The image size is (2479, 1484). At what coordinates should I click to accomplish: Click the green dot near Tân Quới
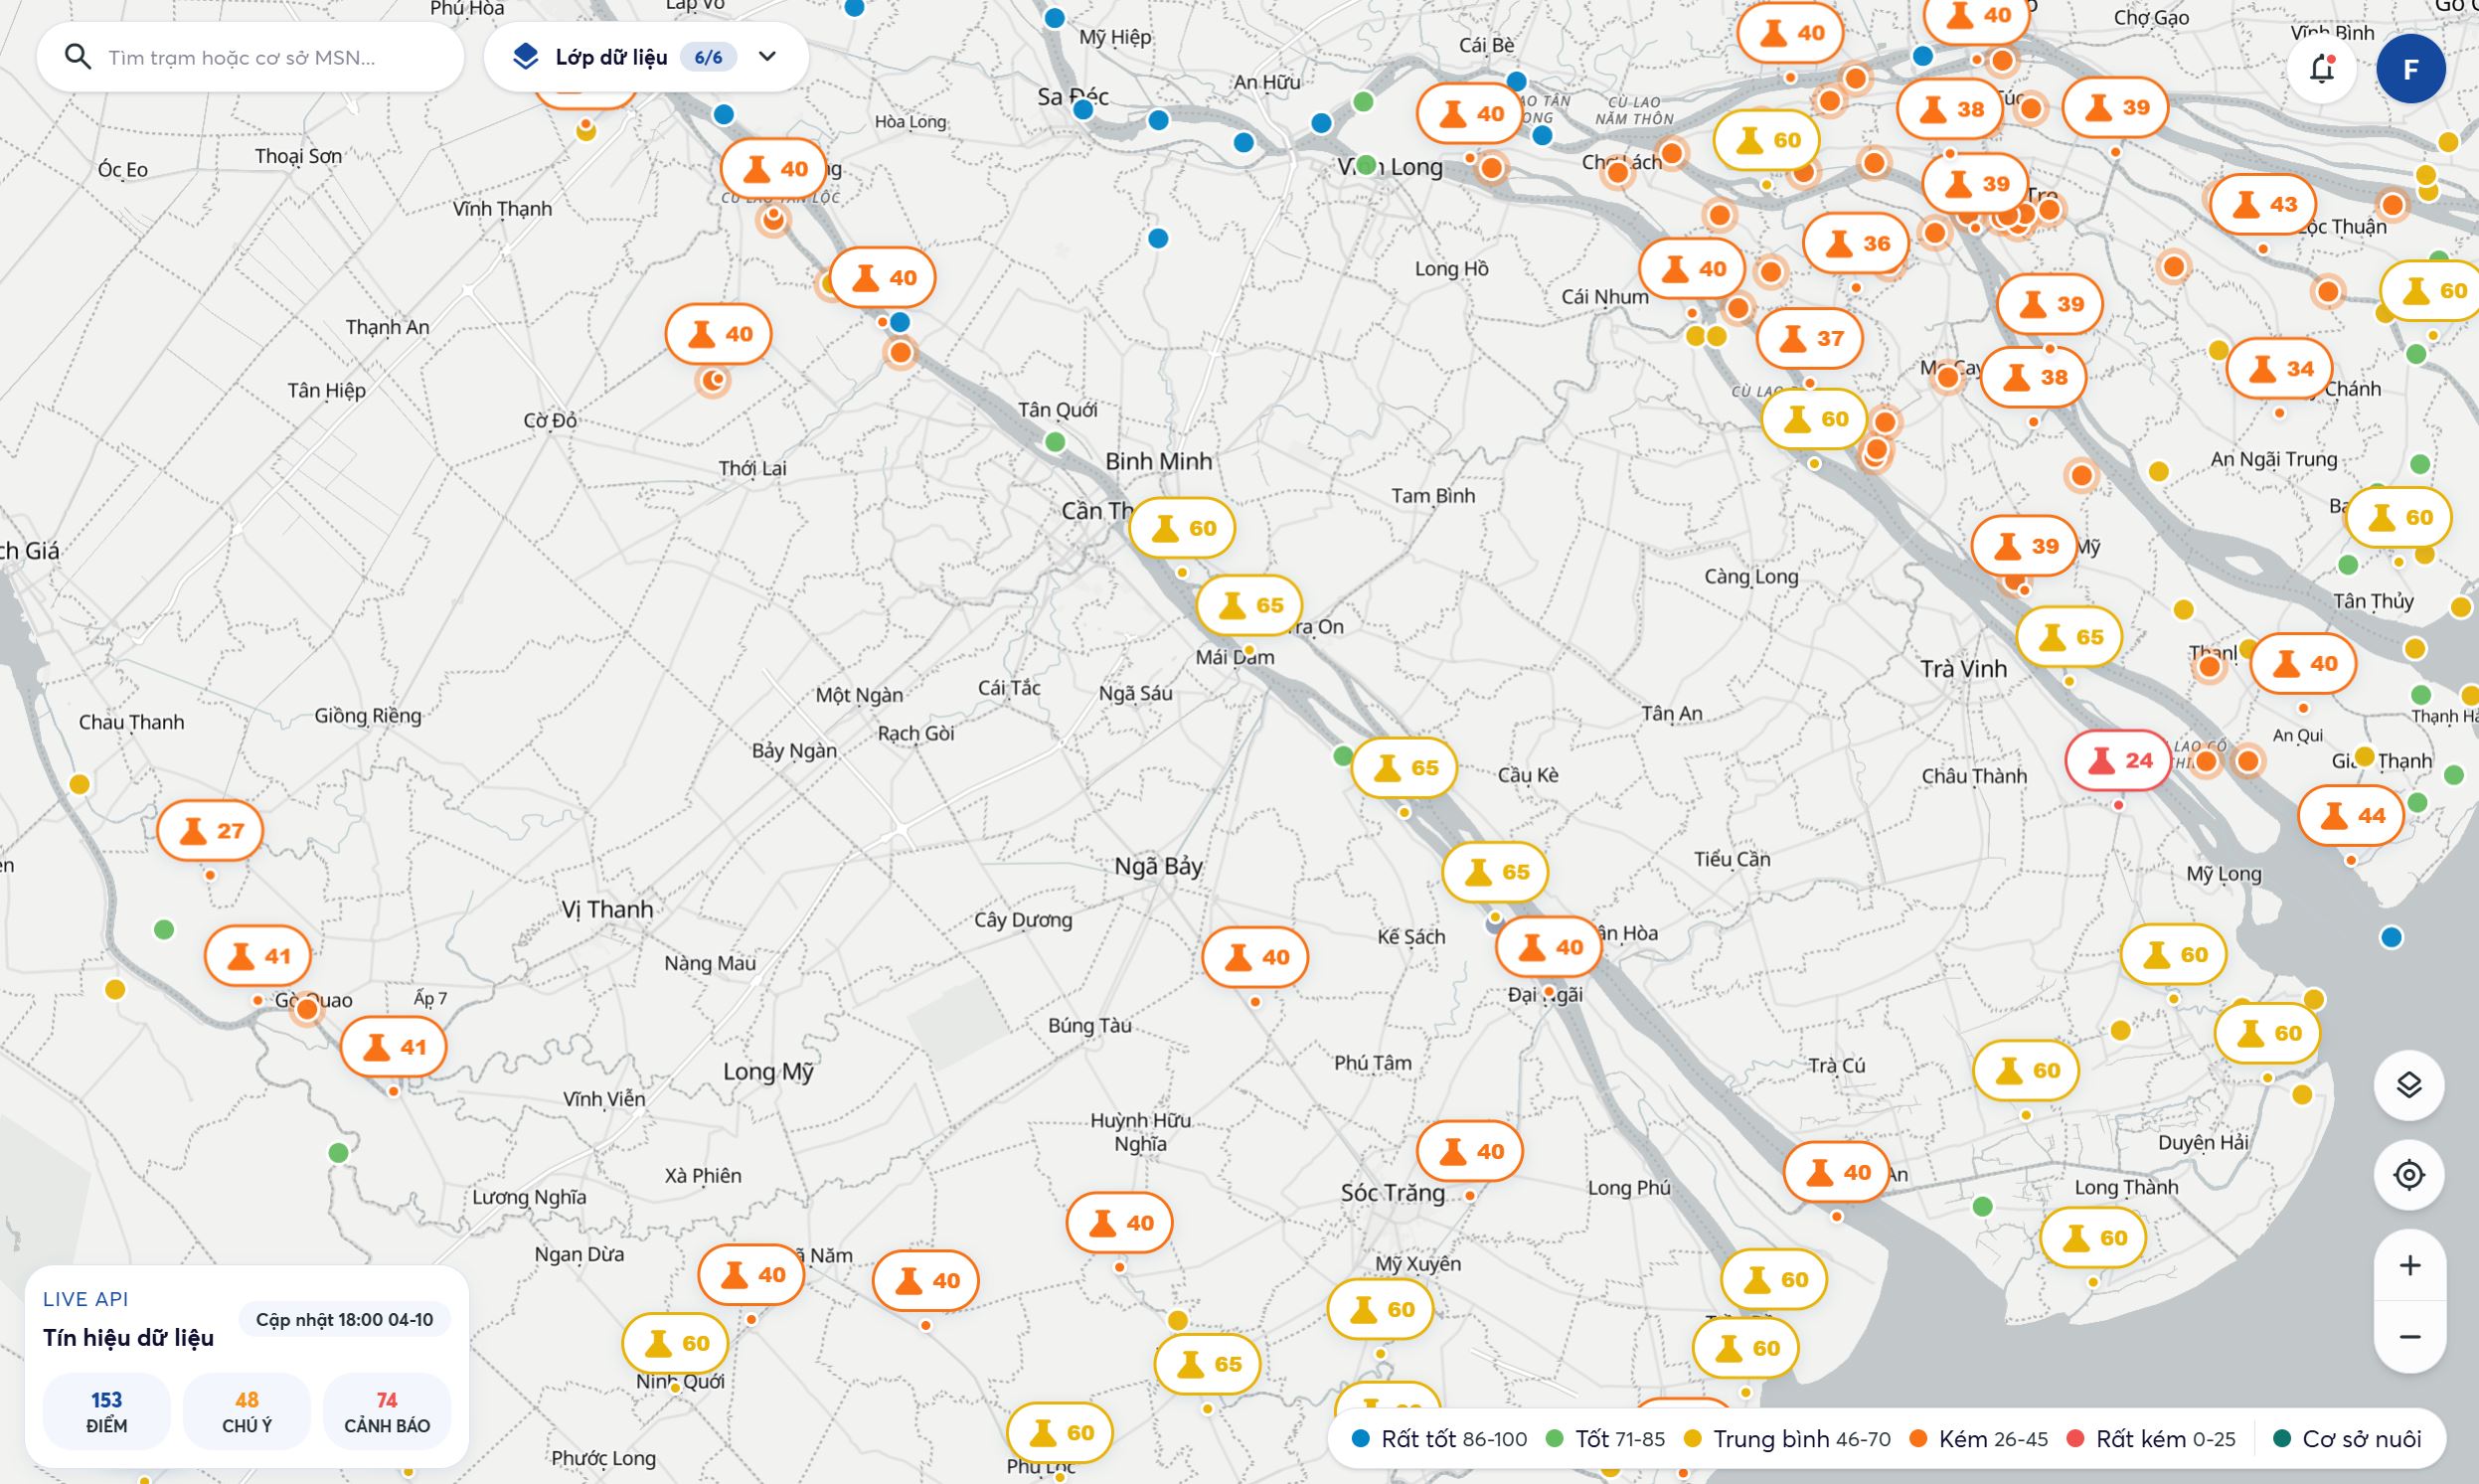pyautogui.click(x=1055, y=441)
